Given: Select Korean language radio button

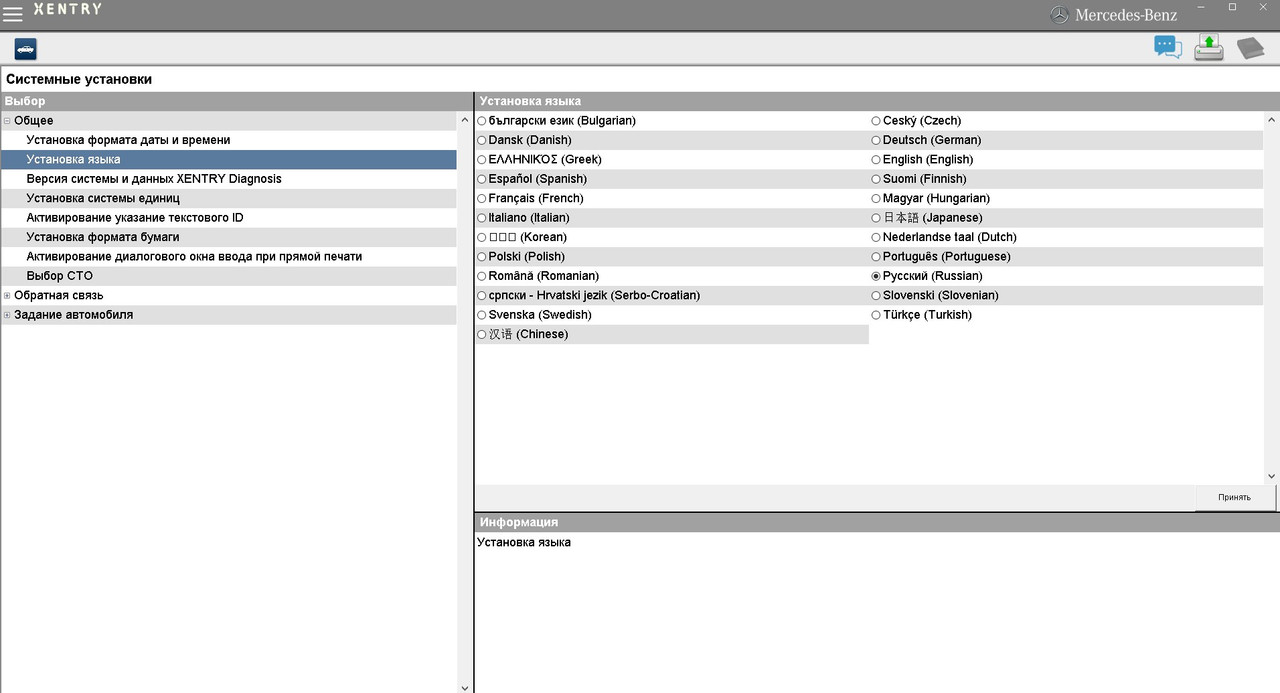Looking at the screenshot, I should click(x=482, y=237).
